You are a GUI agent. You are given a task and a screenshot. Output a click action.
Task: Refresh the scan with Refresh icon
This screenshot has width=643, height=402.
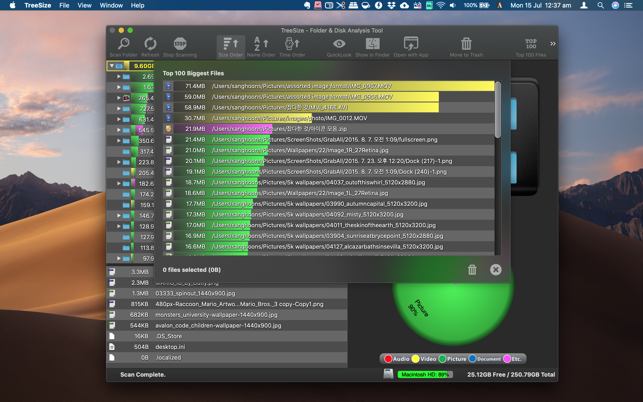click(150, 43)
